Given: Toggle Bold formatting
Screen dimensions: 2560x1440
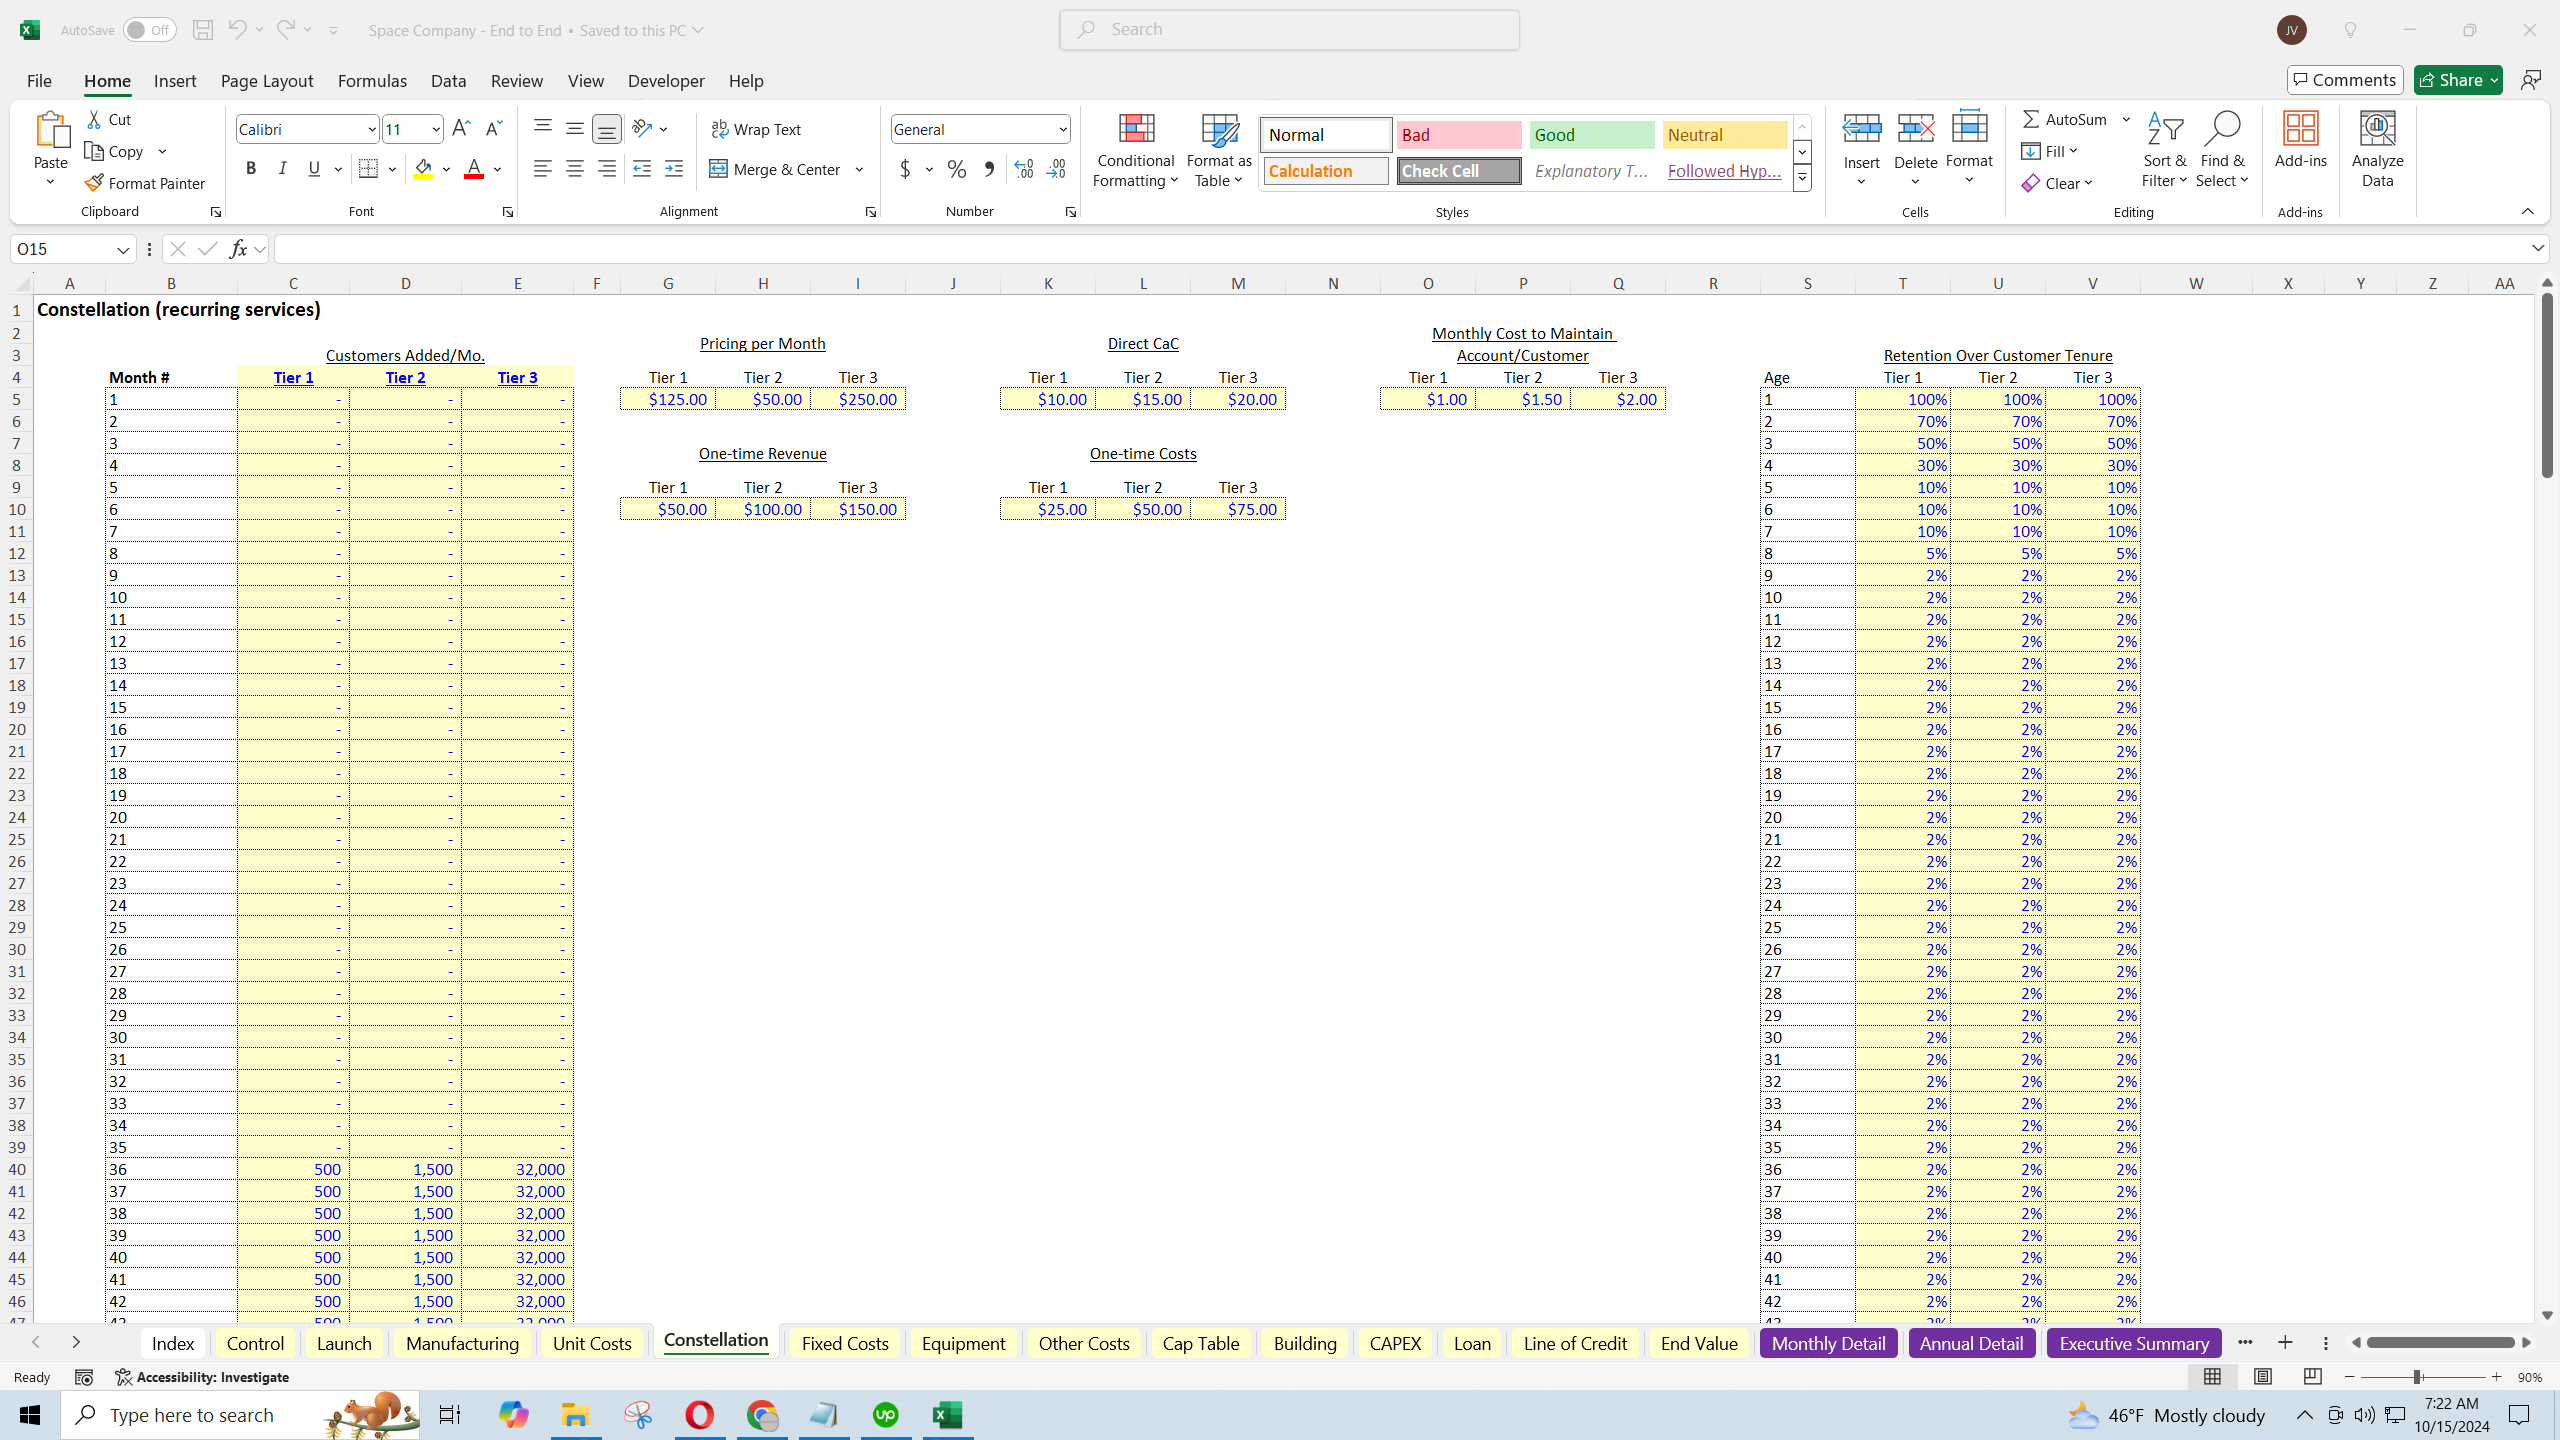Looking at the screenshot, I should click(x=251, y=169).
